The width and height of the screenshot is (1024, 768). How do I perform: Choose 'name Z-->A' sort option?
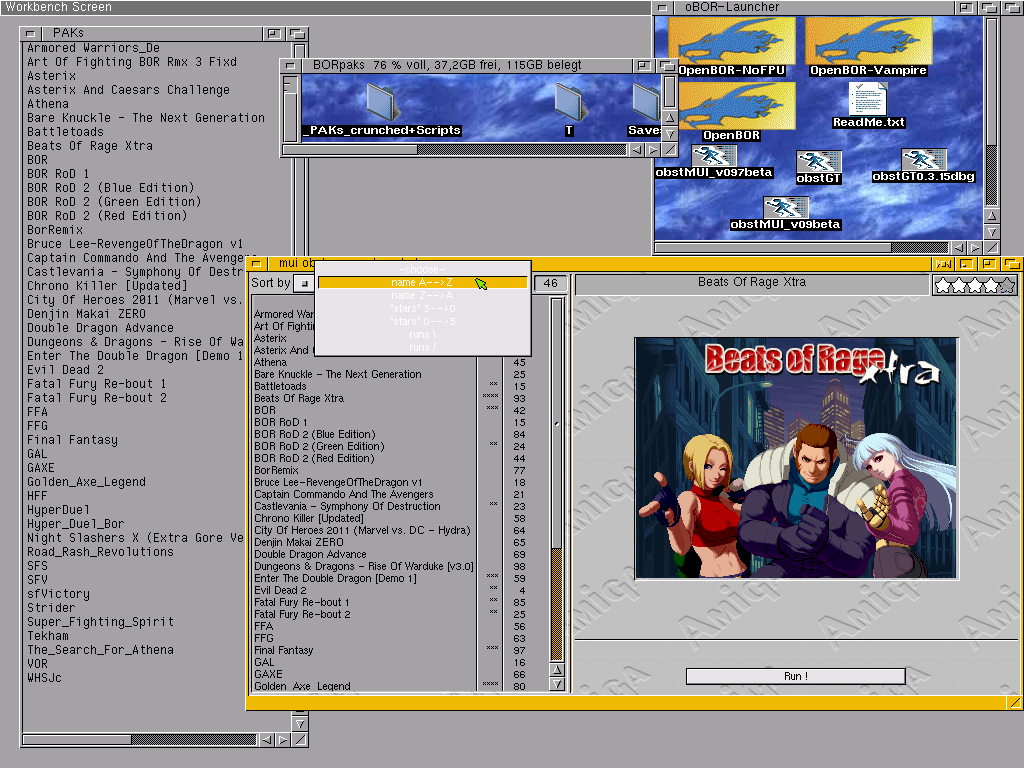[421, 296]
